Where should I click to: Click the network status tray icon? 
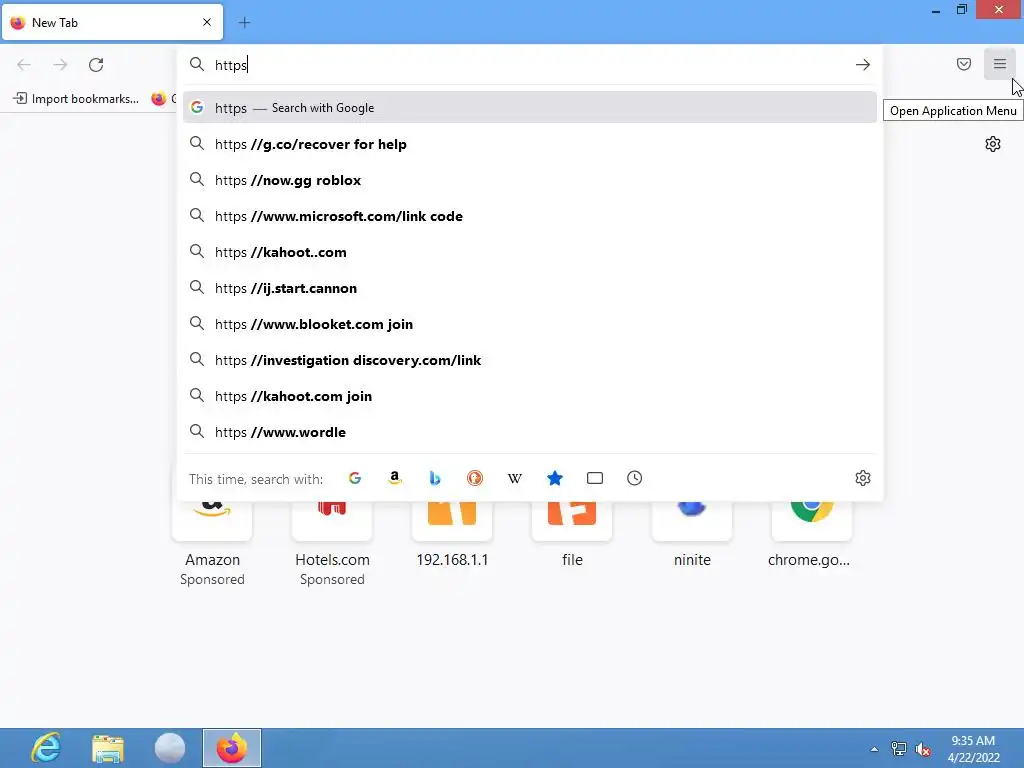899,749
